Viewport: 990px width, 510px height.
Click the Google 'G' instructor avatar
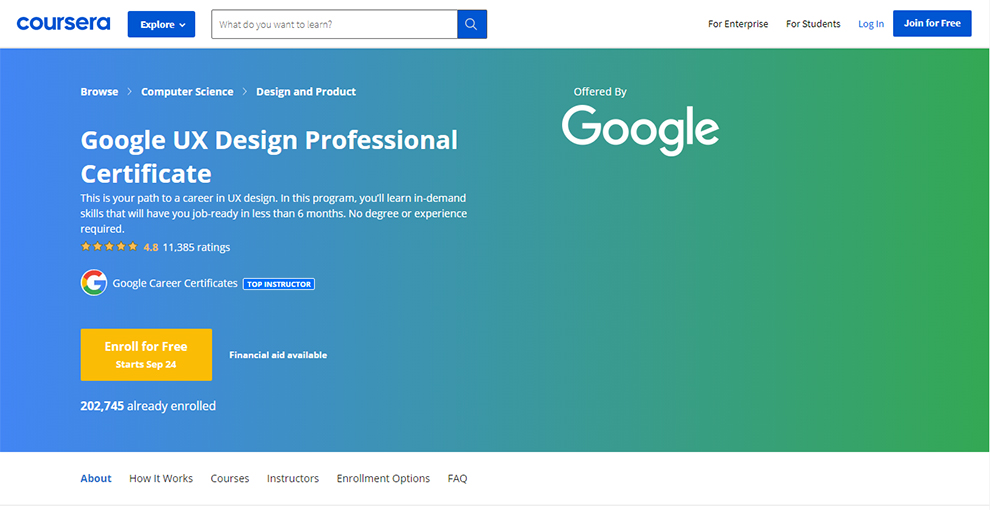(x=94, y=283)
